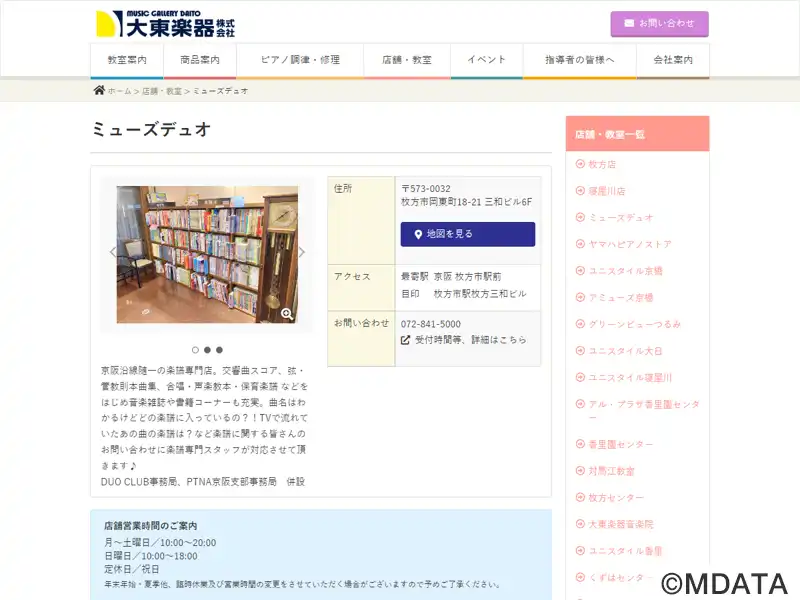Click the bookshelf store photo

point(207,255)
